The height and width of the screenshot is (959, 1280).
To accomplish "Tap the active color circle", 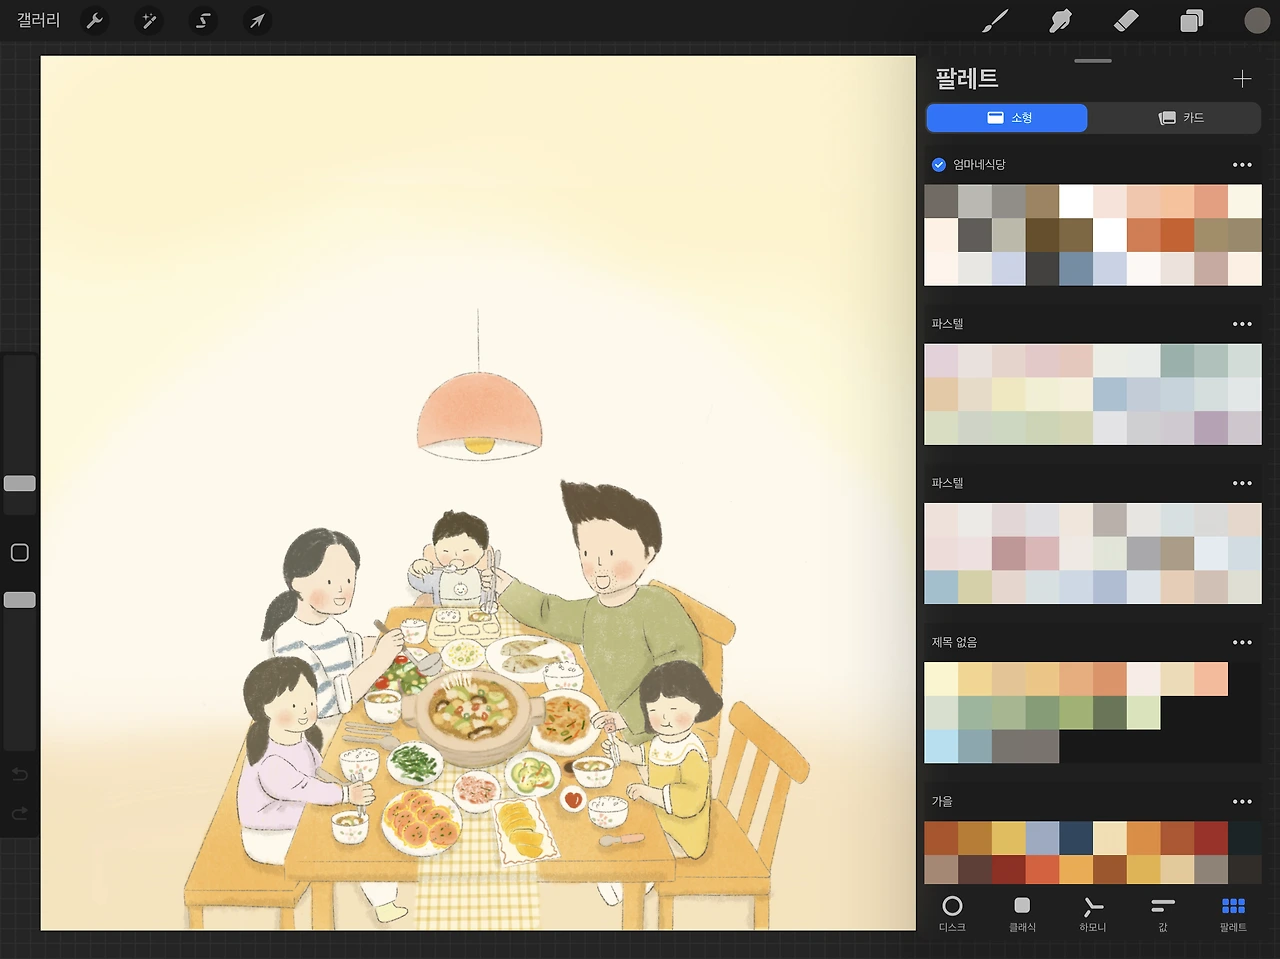I will click(x=1257, y=20).
